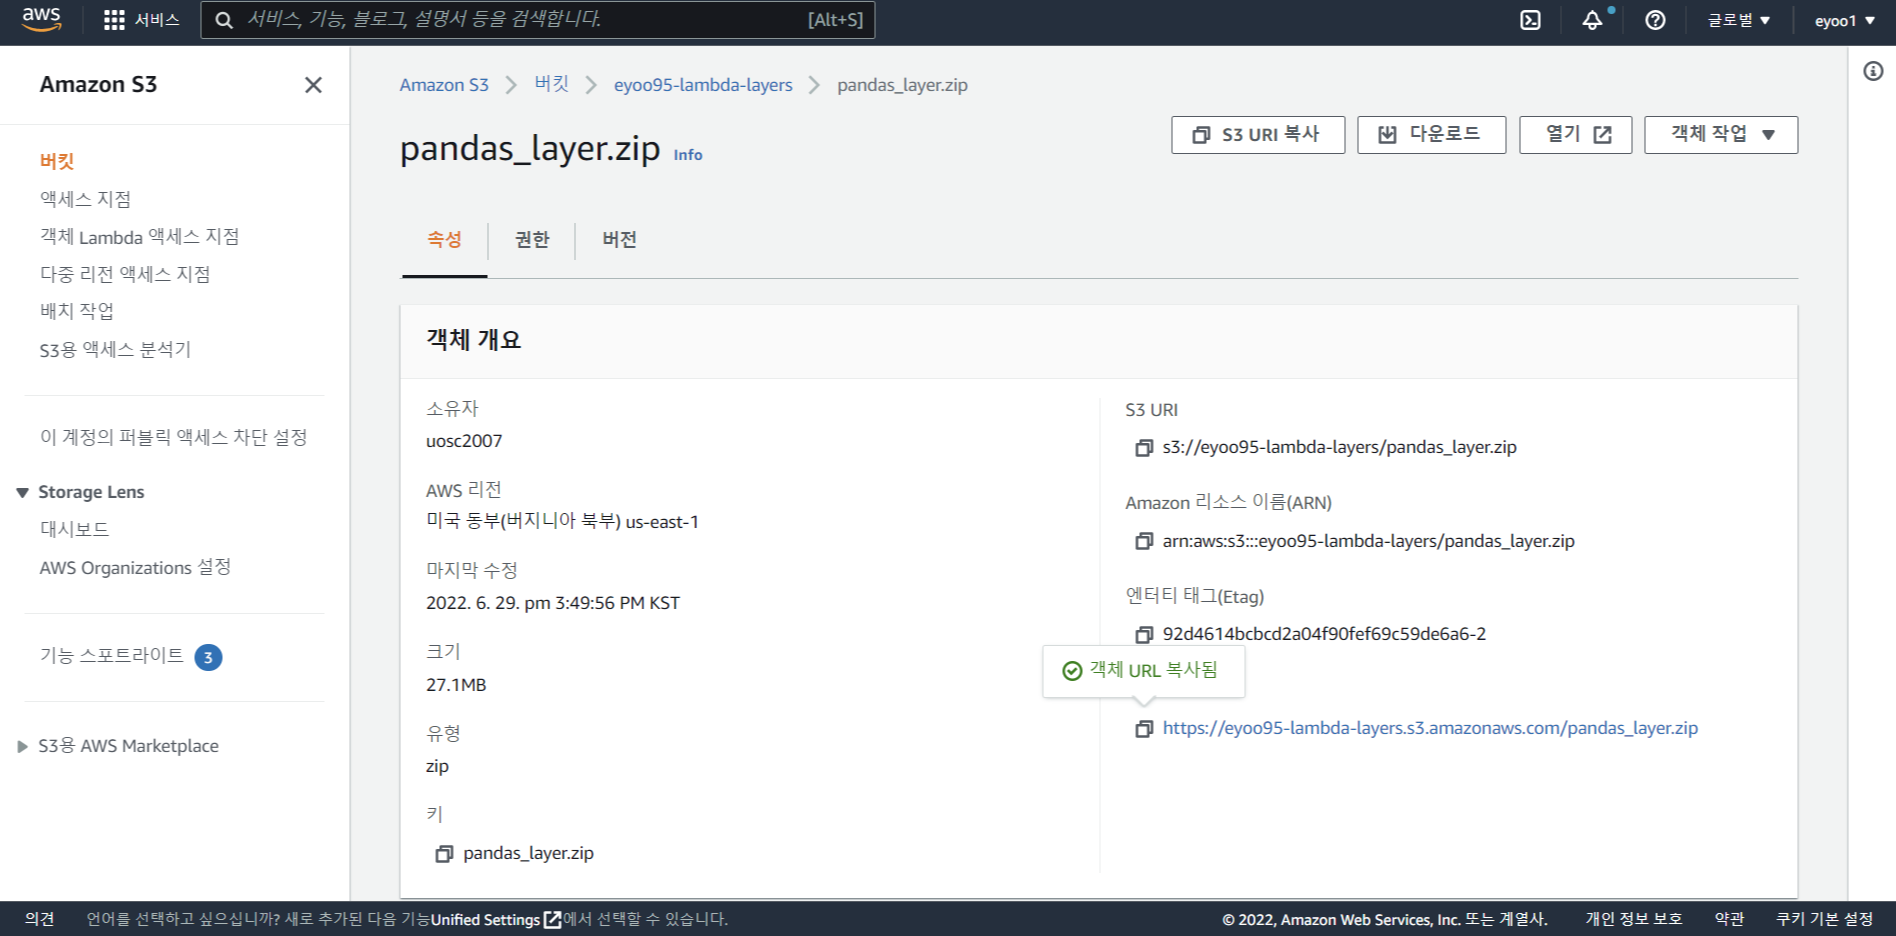This screenshot has width=1896, height=936.
Task: Click the 객체 URL 복사됨 confirmation popup
Action: point(1143,671)
